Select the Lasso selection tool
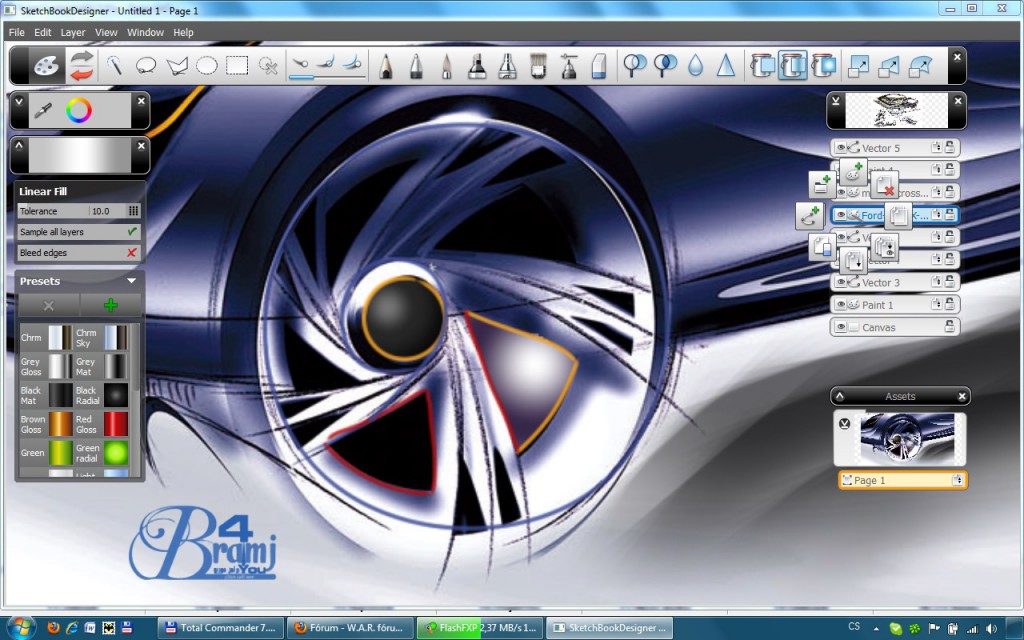The width and height of the screenshot is (1024, 640). [144, 66]
